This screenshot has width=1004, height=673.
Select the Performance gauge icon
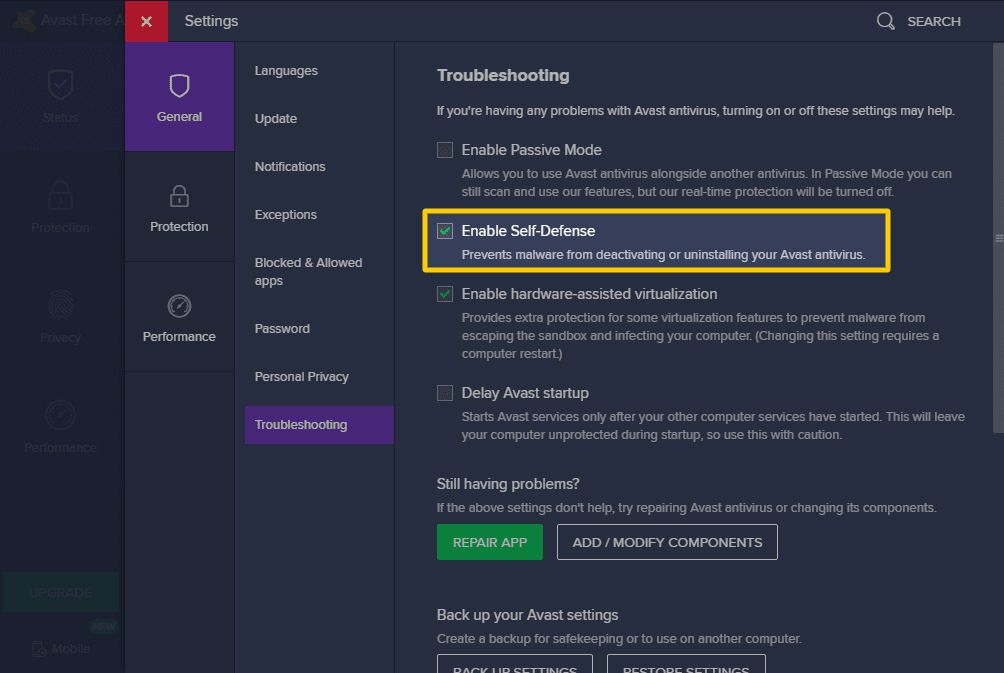coord(179,305)
